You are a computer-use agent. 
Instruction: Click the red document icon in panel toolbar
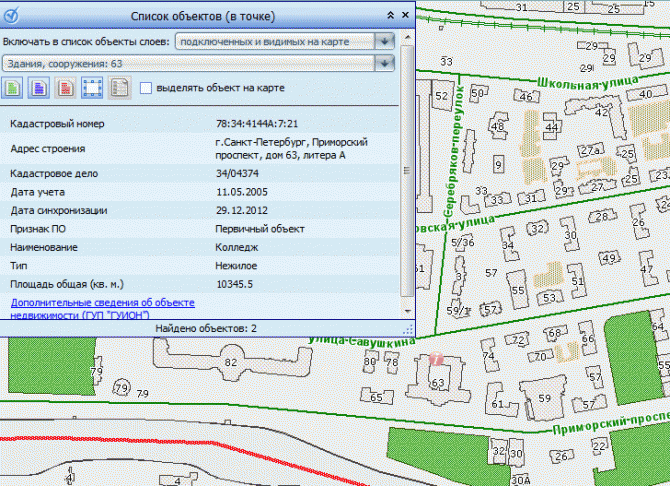coord(65,88)
